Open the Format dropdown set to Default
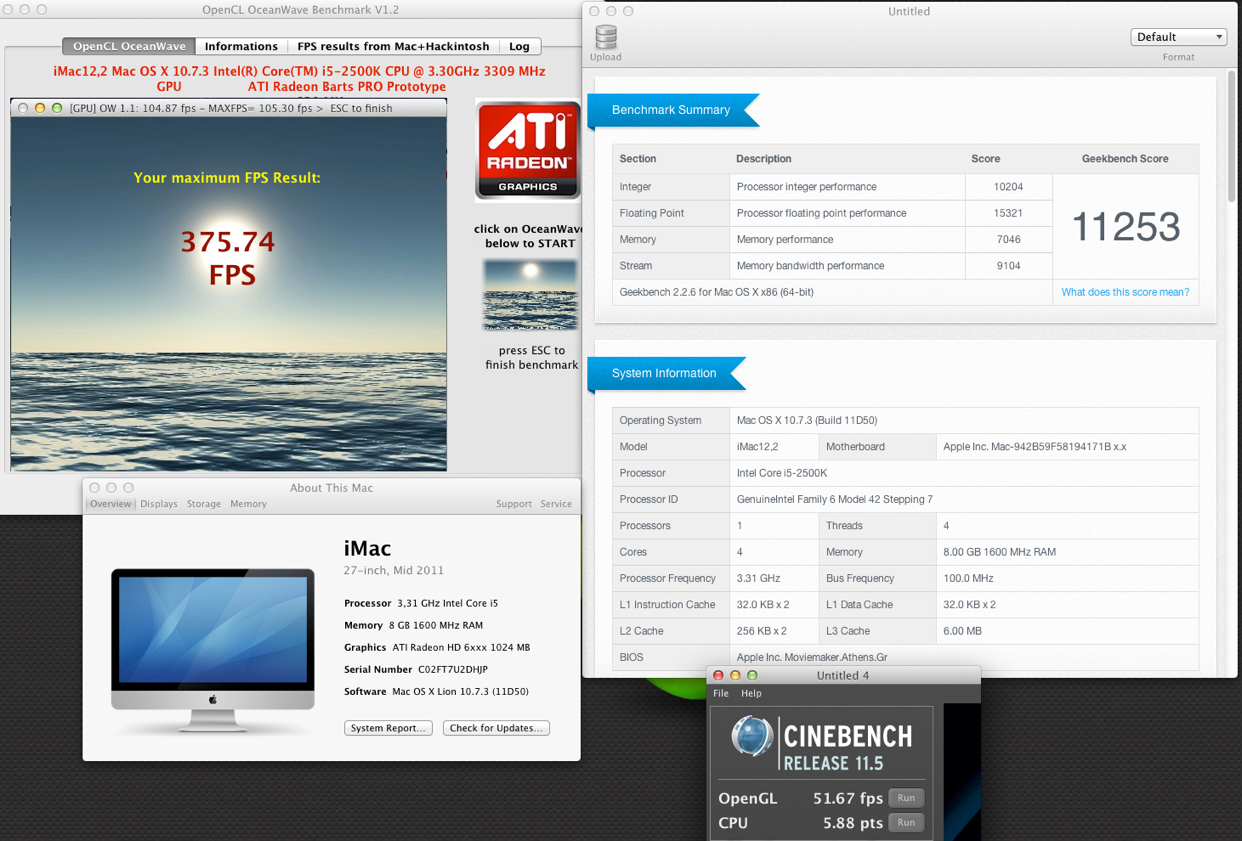 click(1179, 37)
